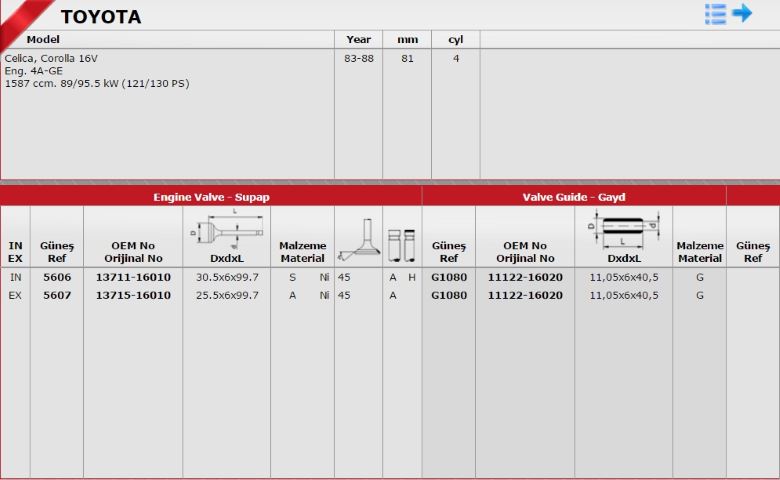Select OEM number 13711-16010
The width and height of the screenshot is (780, 480).
(133, 277)
